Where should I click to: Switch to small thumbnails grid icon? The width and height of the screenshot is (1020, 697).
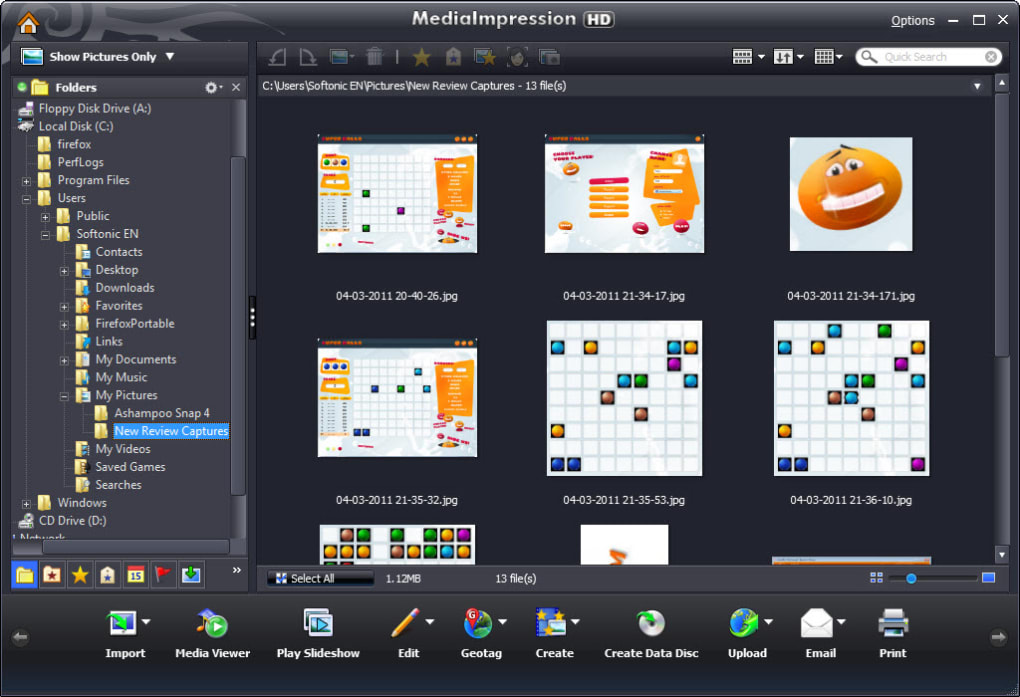[876, 578]
